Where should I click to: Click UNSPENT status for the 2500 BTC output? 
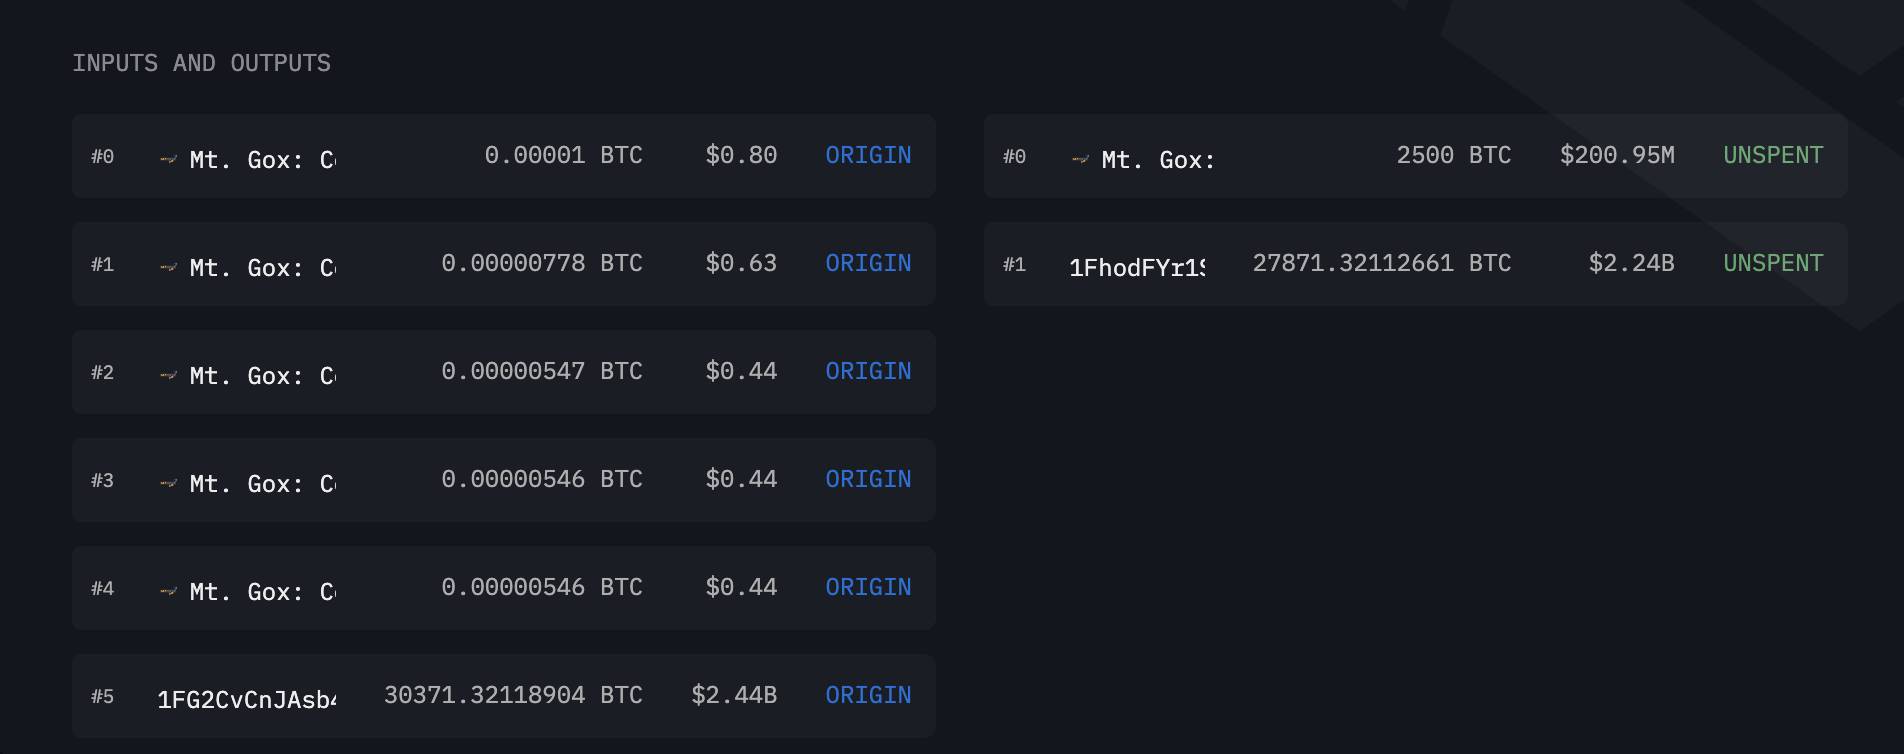pos(1773,155)
